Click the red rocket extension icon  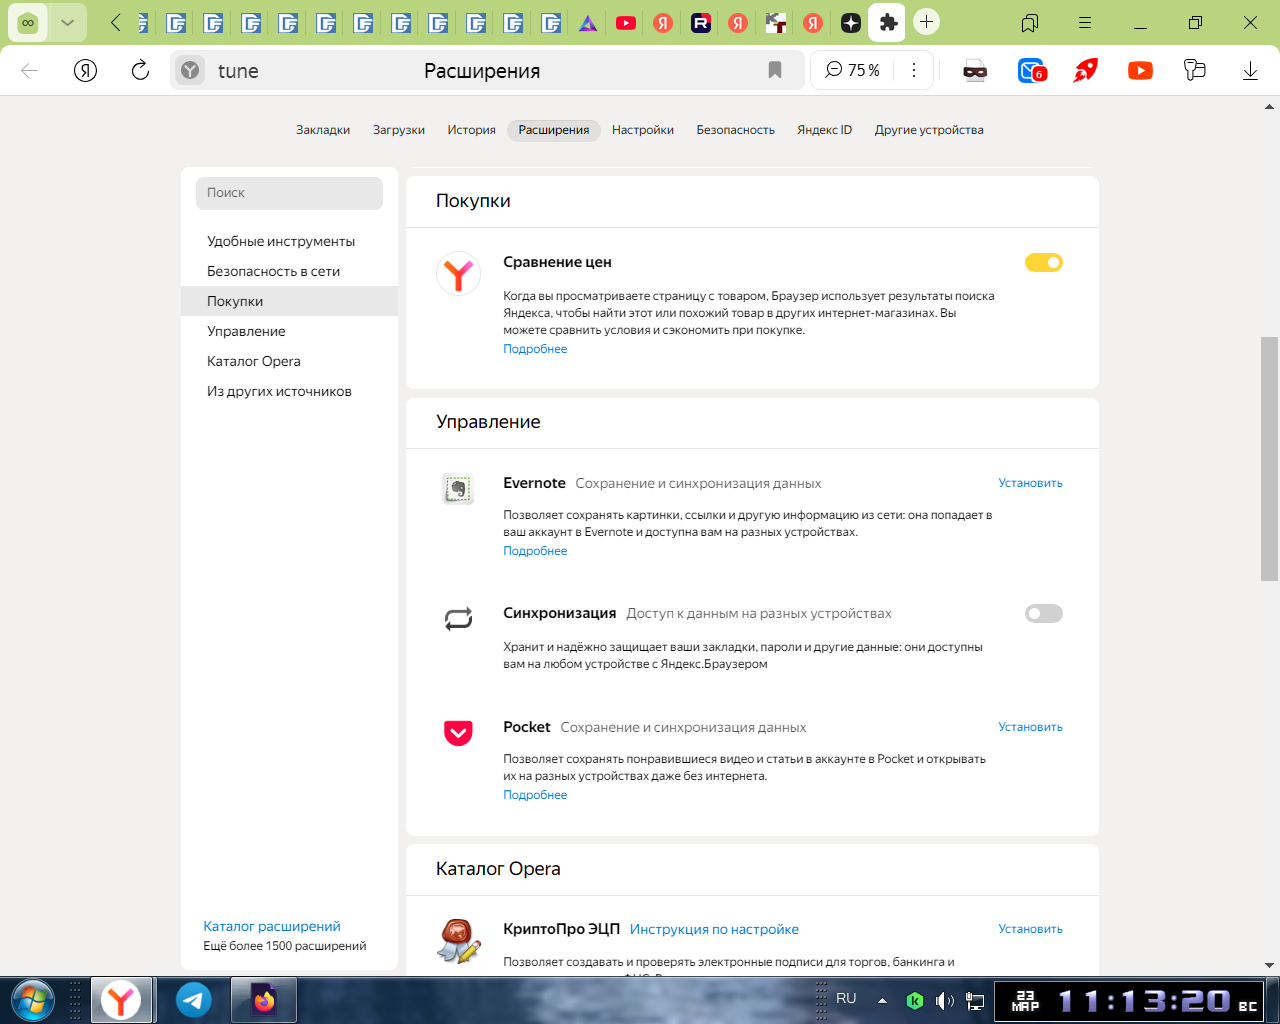coord(1085,70)
